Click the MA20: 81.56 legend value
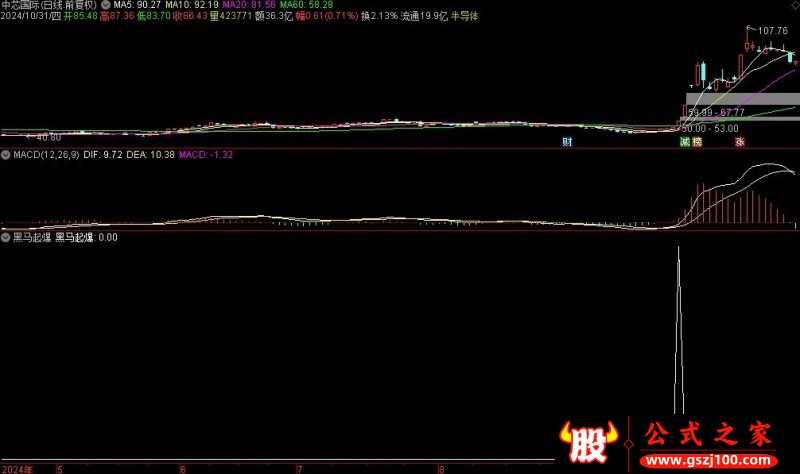 click(249, 5)
